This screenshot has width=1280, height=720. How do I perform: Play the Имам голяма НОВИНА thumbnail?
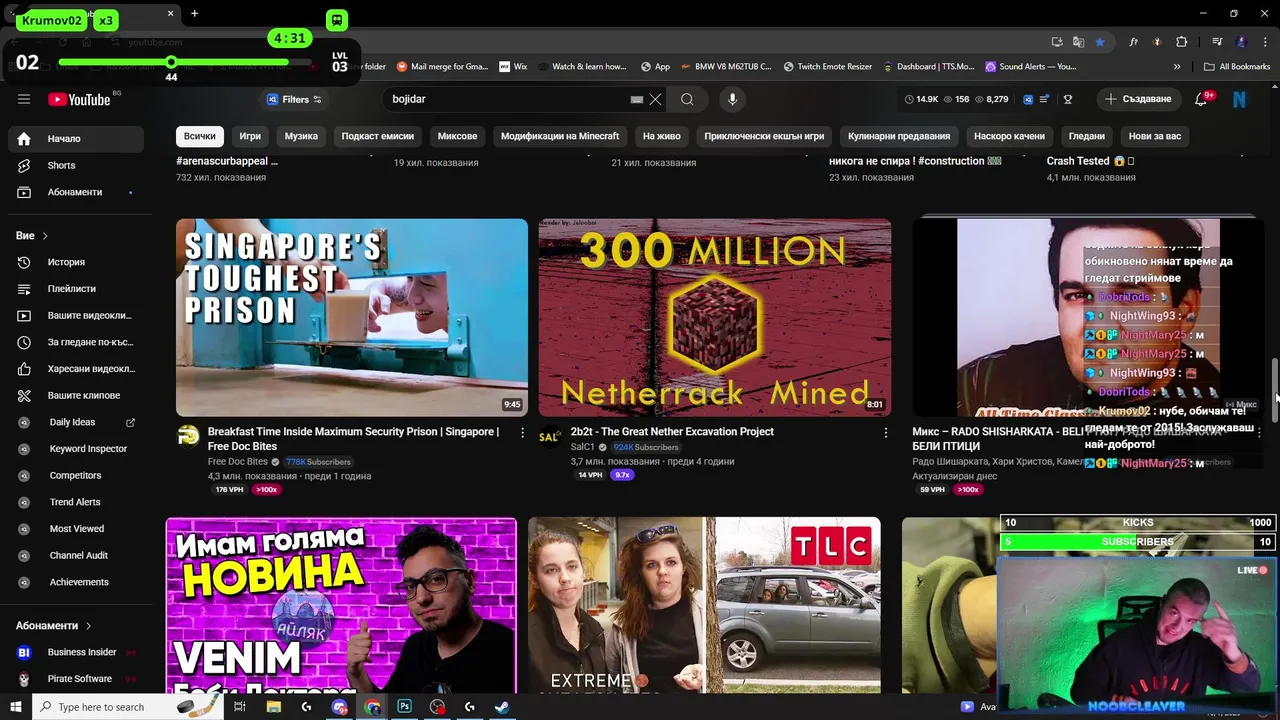(x=341, y=605)
